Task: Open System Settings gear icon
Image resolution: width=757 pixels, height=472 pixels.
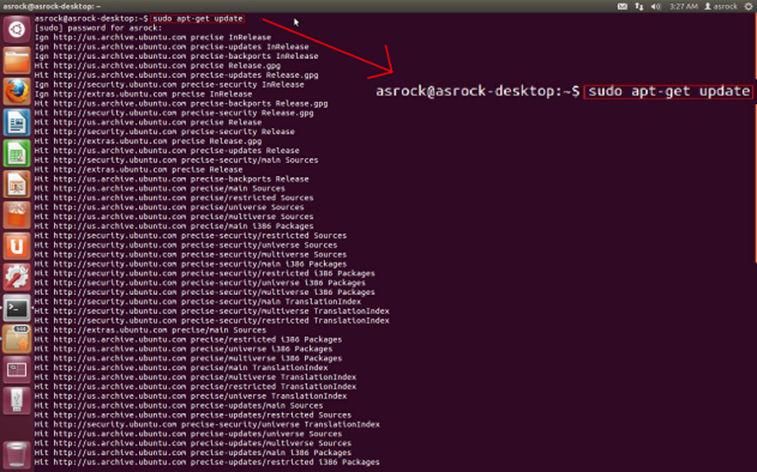Action: 16,276
